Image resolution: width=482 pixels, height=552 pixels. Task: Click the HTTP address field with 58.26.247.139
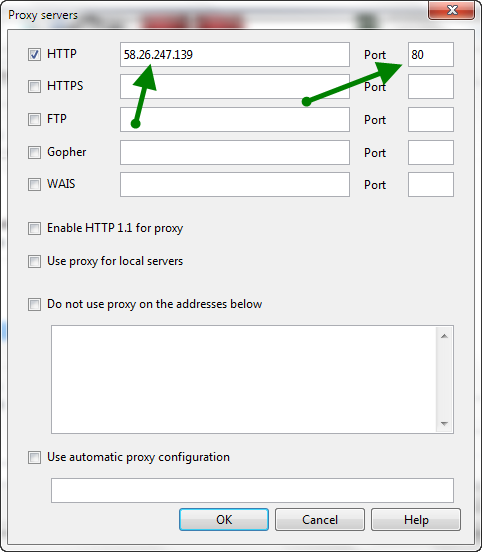tap(235, 55)
